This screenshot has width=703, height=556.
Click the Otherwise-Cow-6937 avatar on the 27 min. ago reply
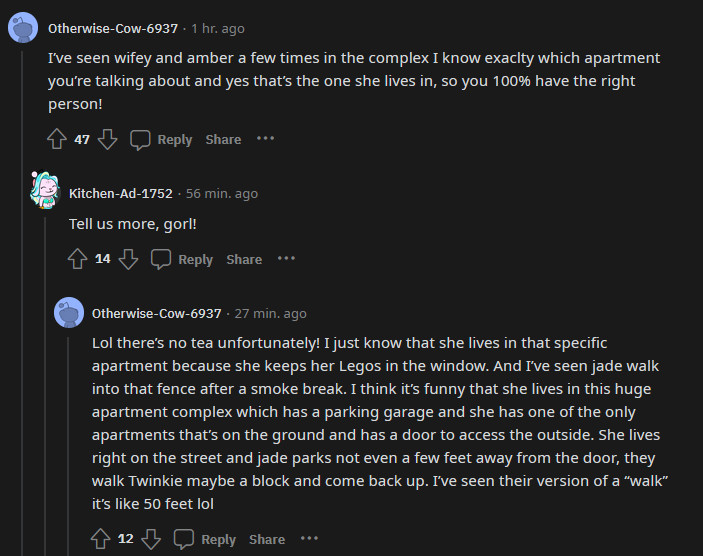(69, 311)
